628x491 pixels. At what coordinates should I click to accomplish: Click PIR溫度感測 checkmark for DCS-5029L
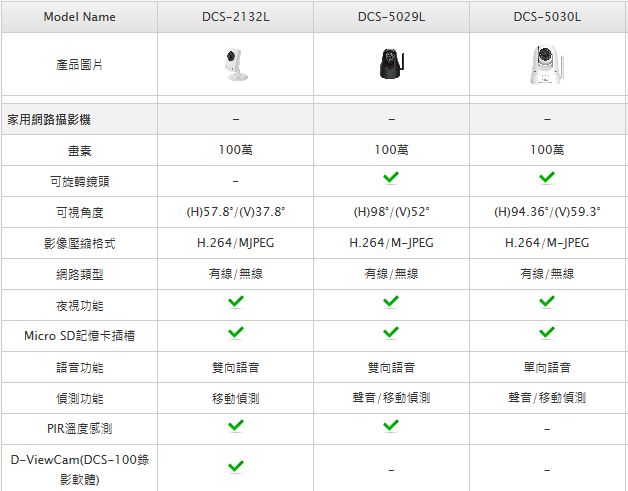tap(391, 425)
